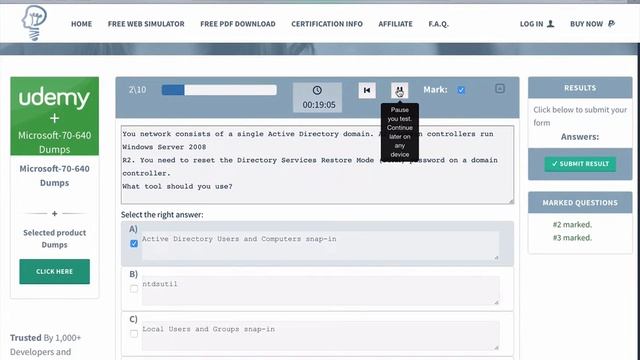Viewport: 640px width, 360px height.
Task: Uncheck answer A checkbox
Action: click(134, 244)
